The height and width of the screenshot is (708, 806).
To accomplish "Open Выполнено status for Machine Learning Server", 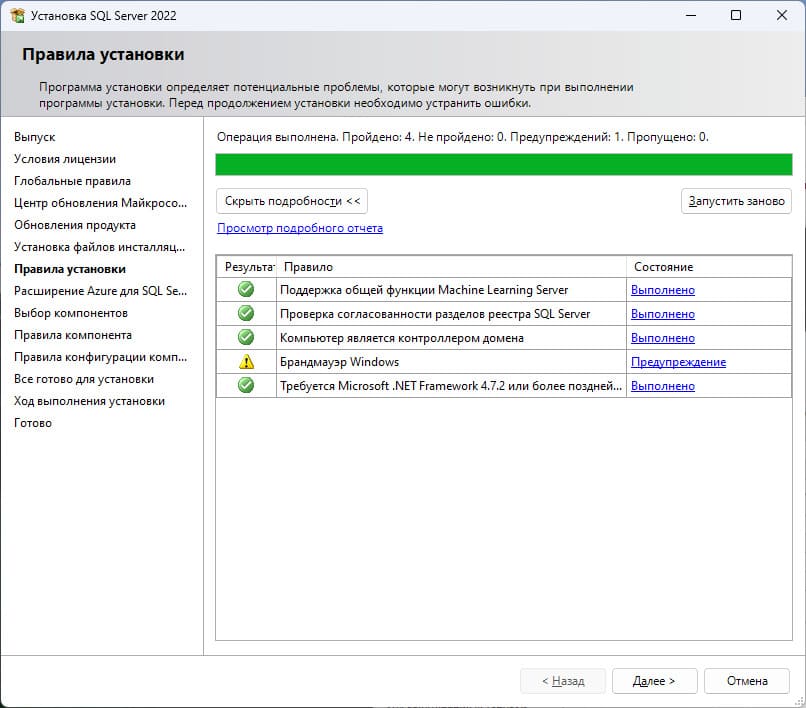I will tap(663, 290).
